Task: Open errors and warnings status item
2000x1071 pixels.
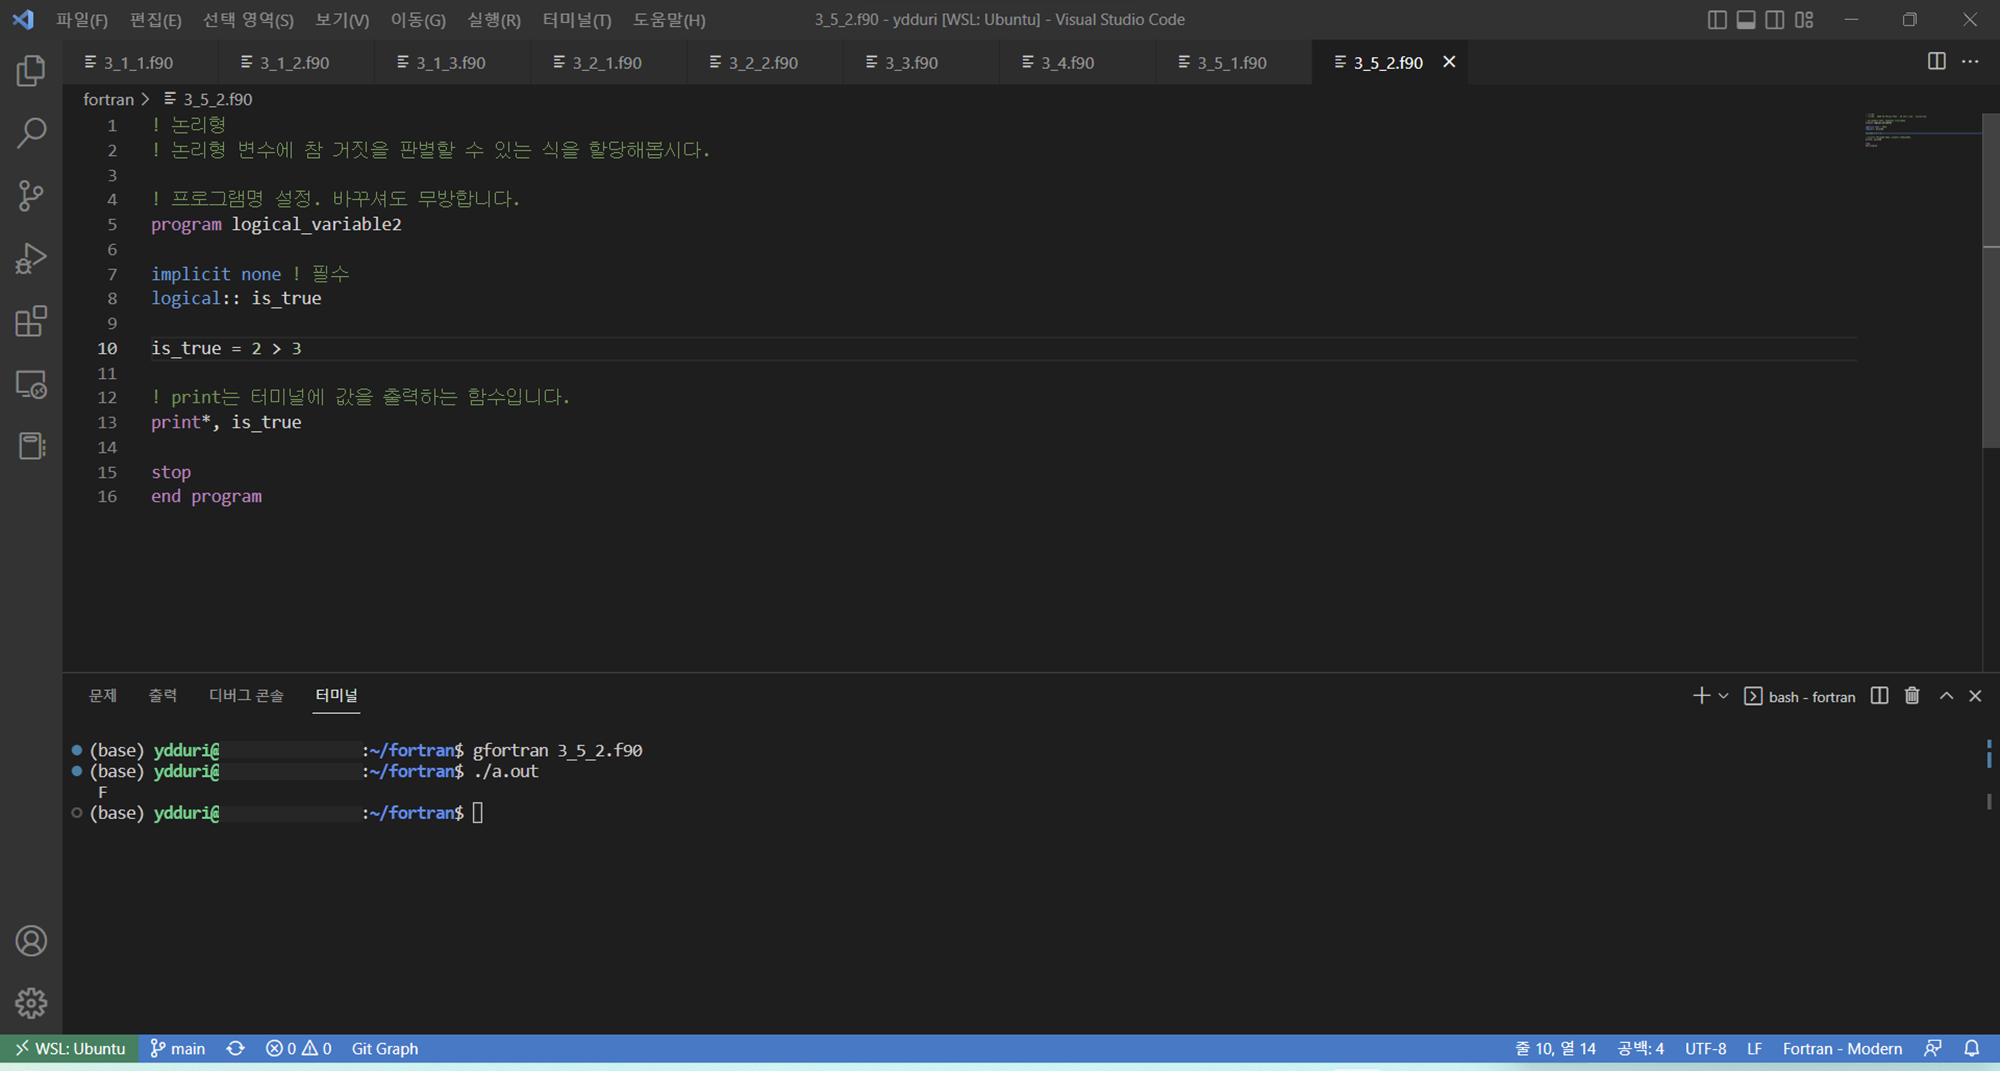Action: click(298, 1048)
